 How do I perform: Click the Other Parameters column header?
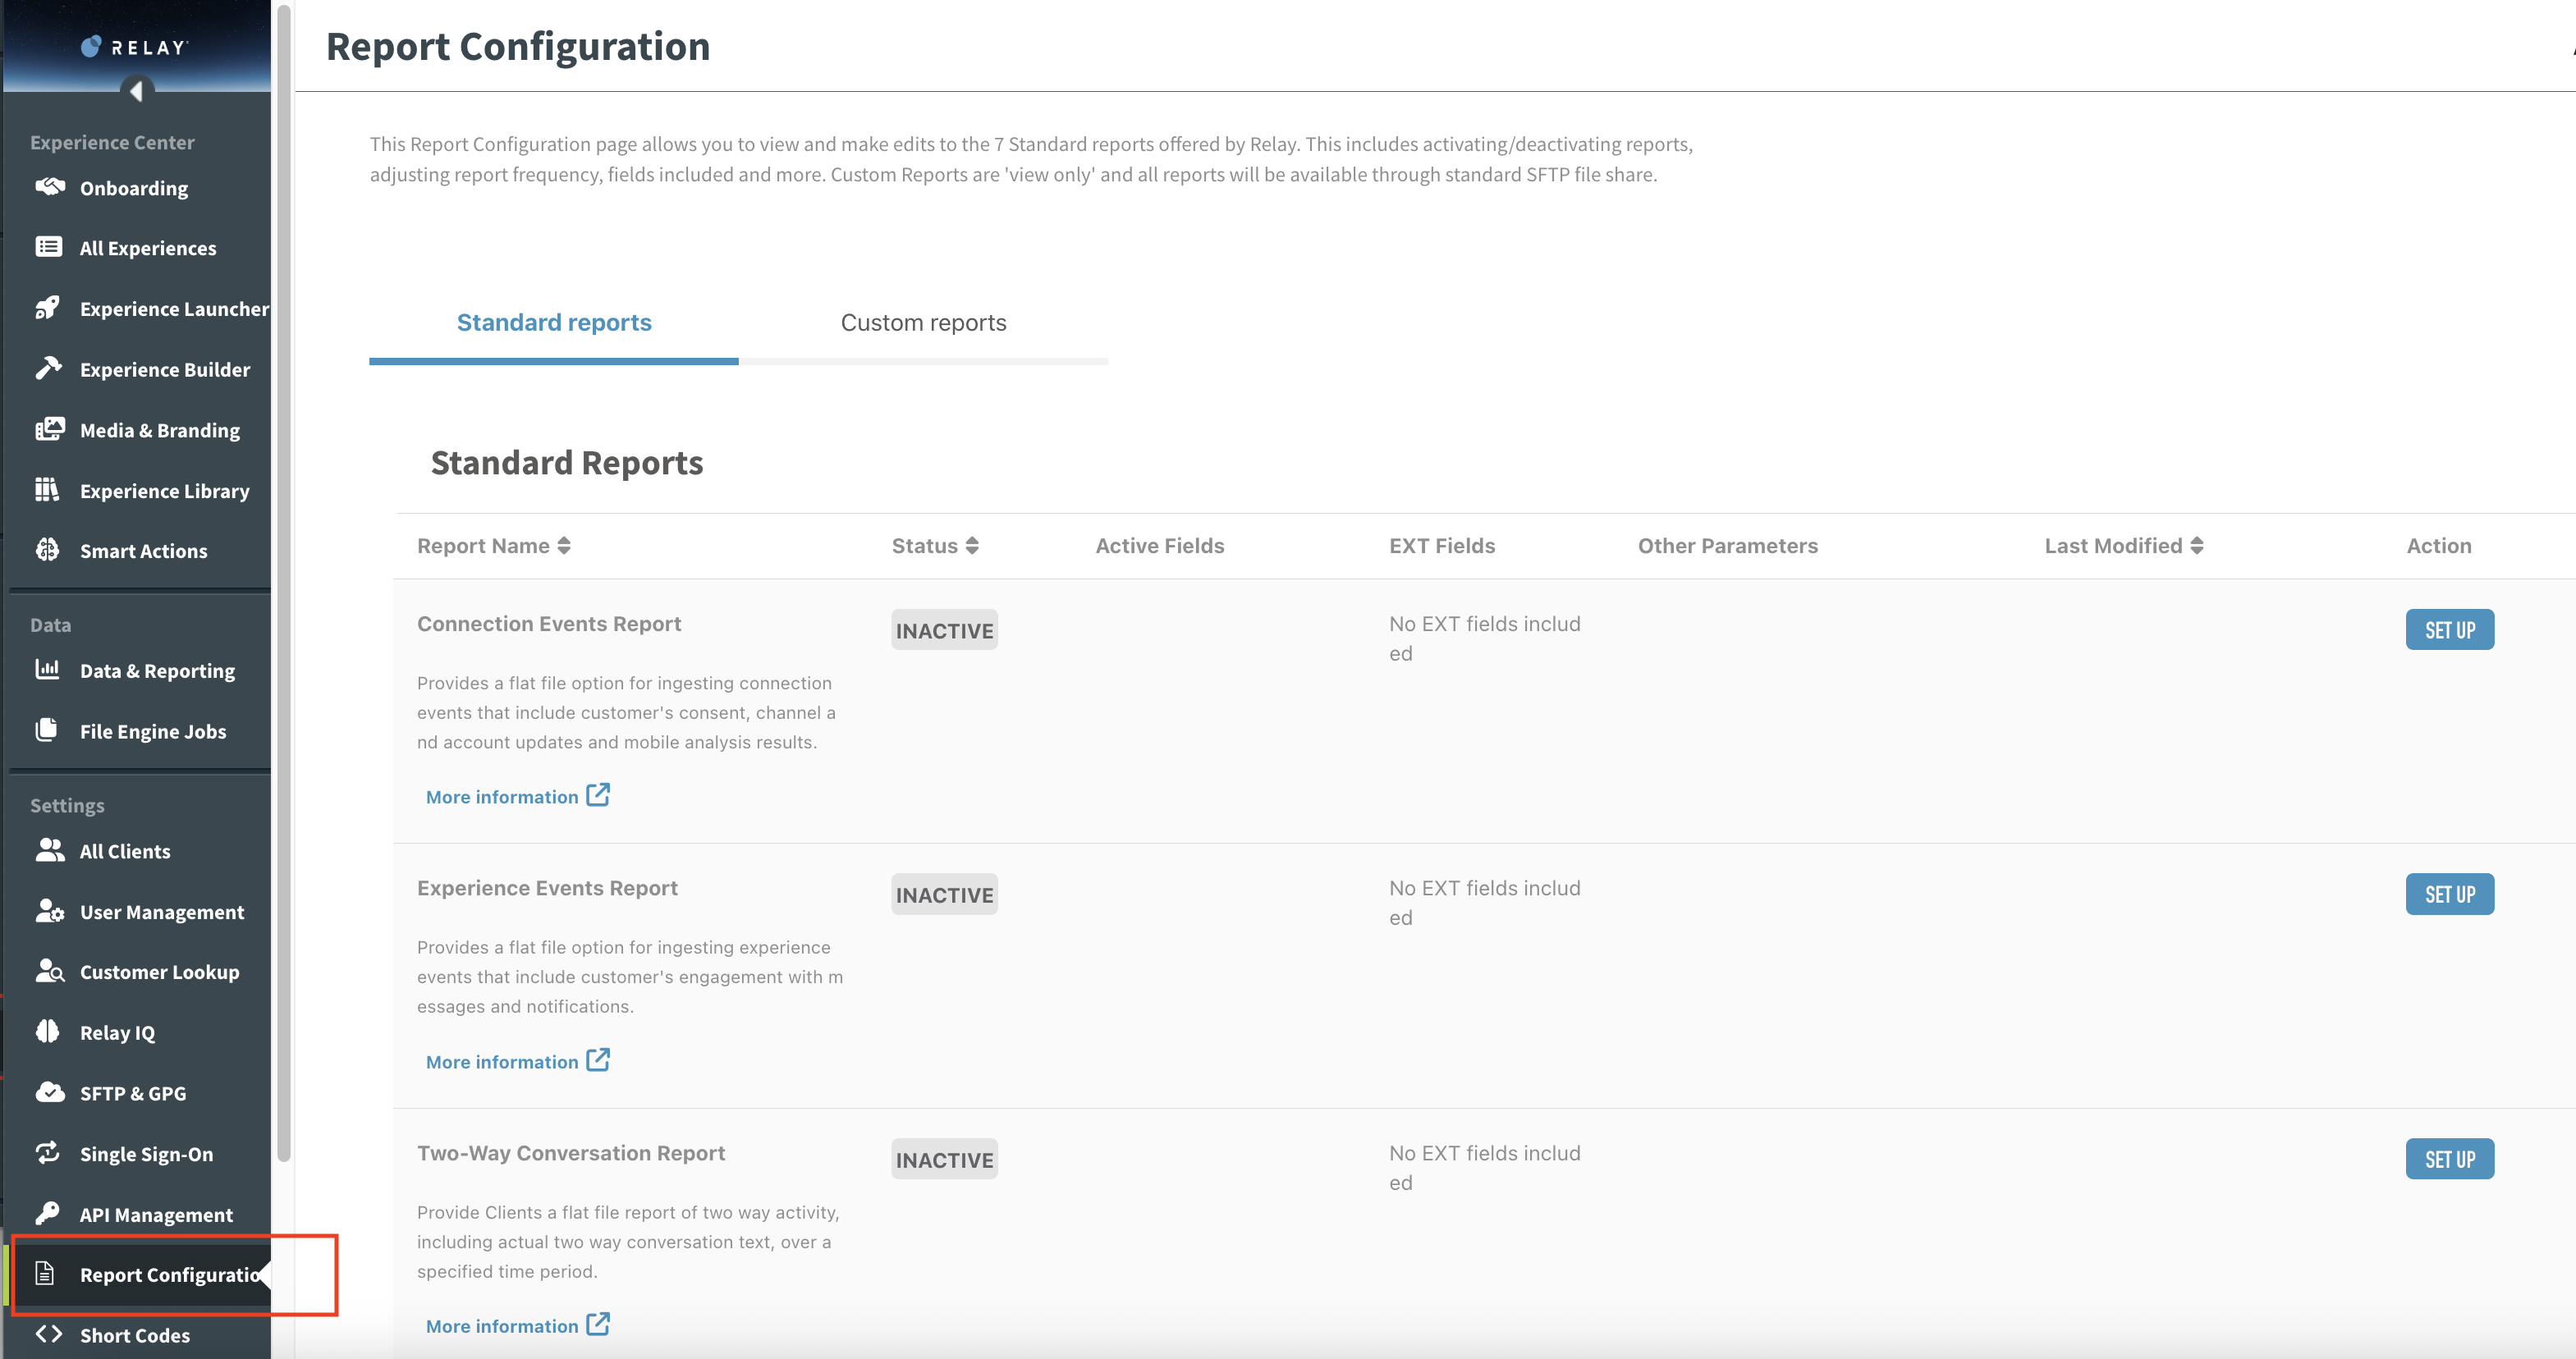pos(1727,546)
